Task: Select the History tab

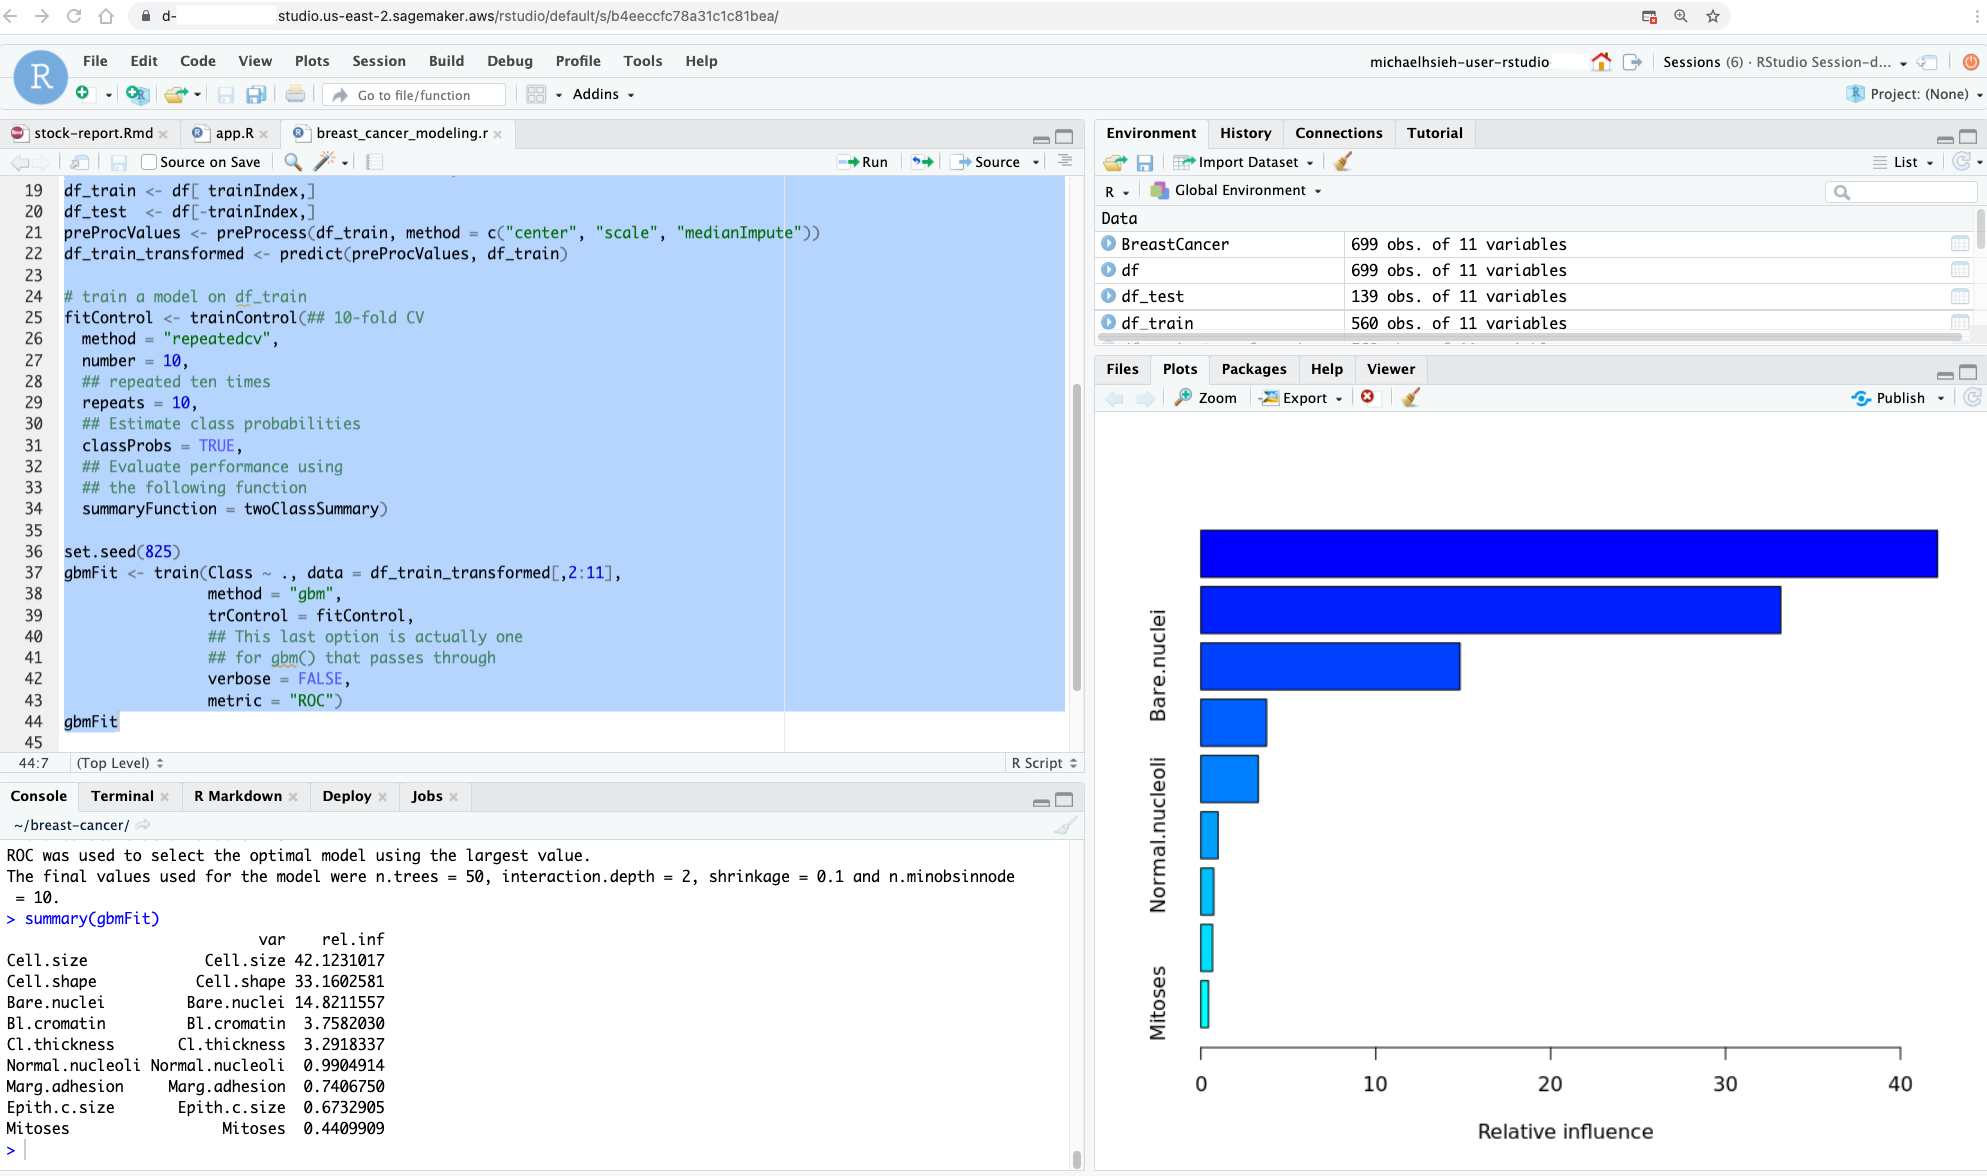Action: point(1243,133)
